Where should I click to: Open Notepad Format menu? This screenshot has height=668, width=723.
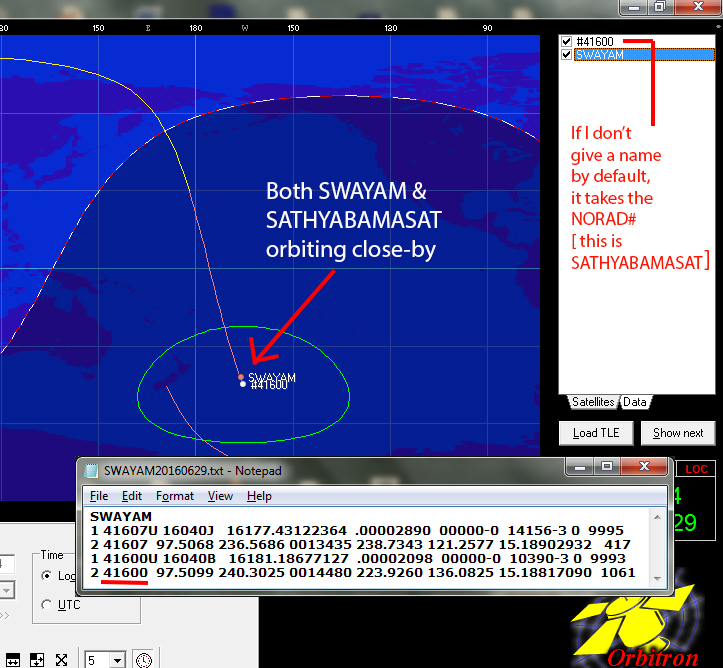[x=175, y=496]
